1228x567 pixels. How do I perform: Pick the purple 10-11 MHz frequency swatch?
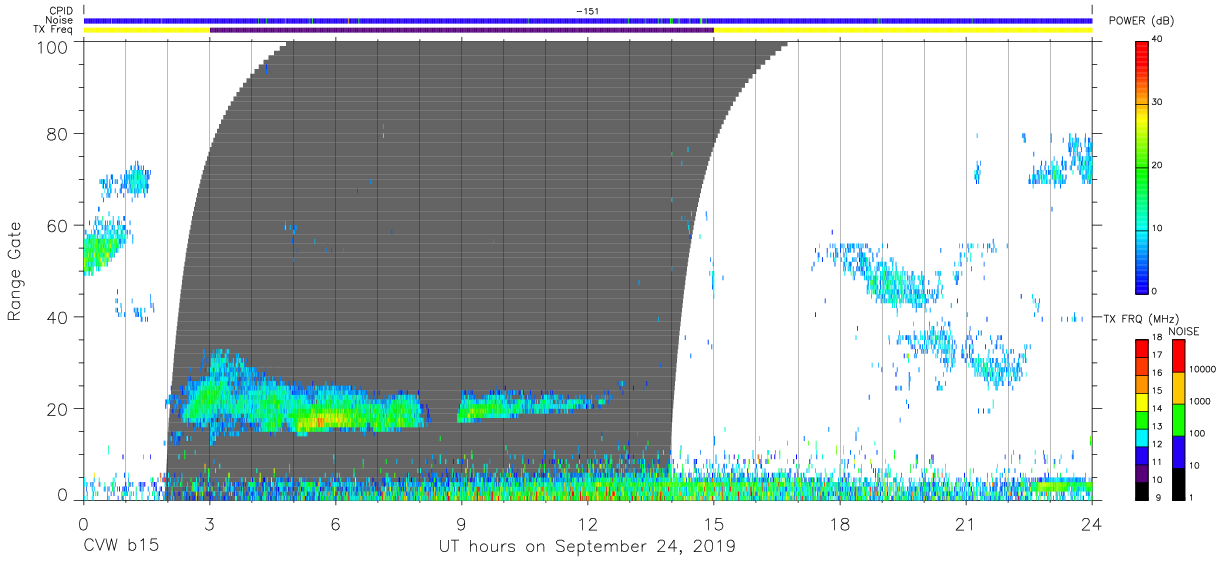(1142, 472)
